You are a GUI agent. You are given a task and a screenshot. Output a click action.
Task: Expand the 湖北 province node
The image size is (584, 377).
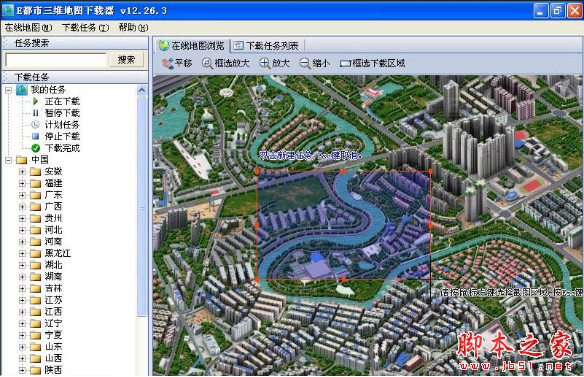[x=22, y=265]
